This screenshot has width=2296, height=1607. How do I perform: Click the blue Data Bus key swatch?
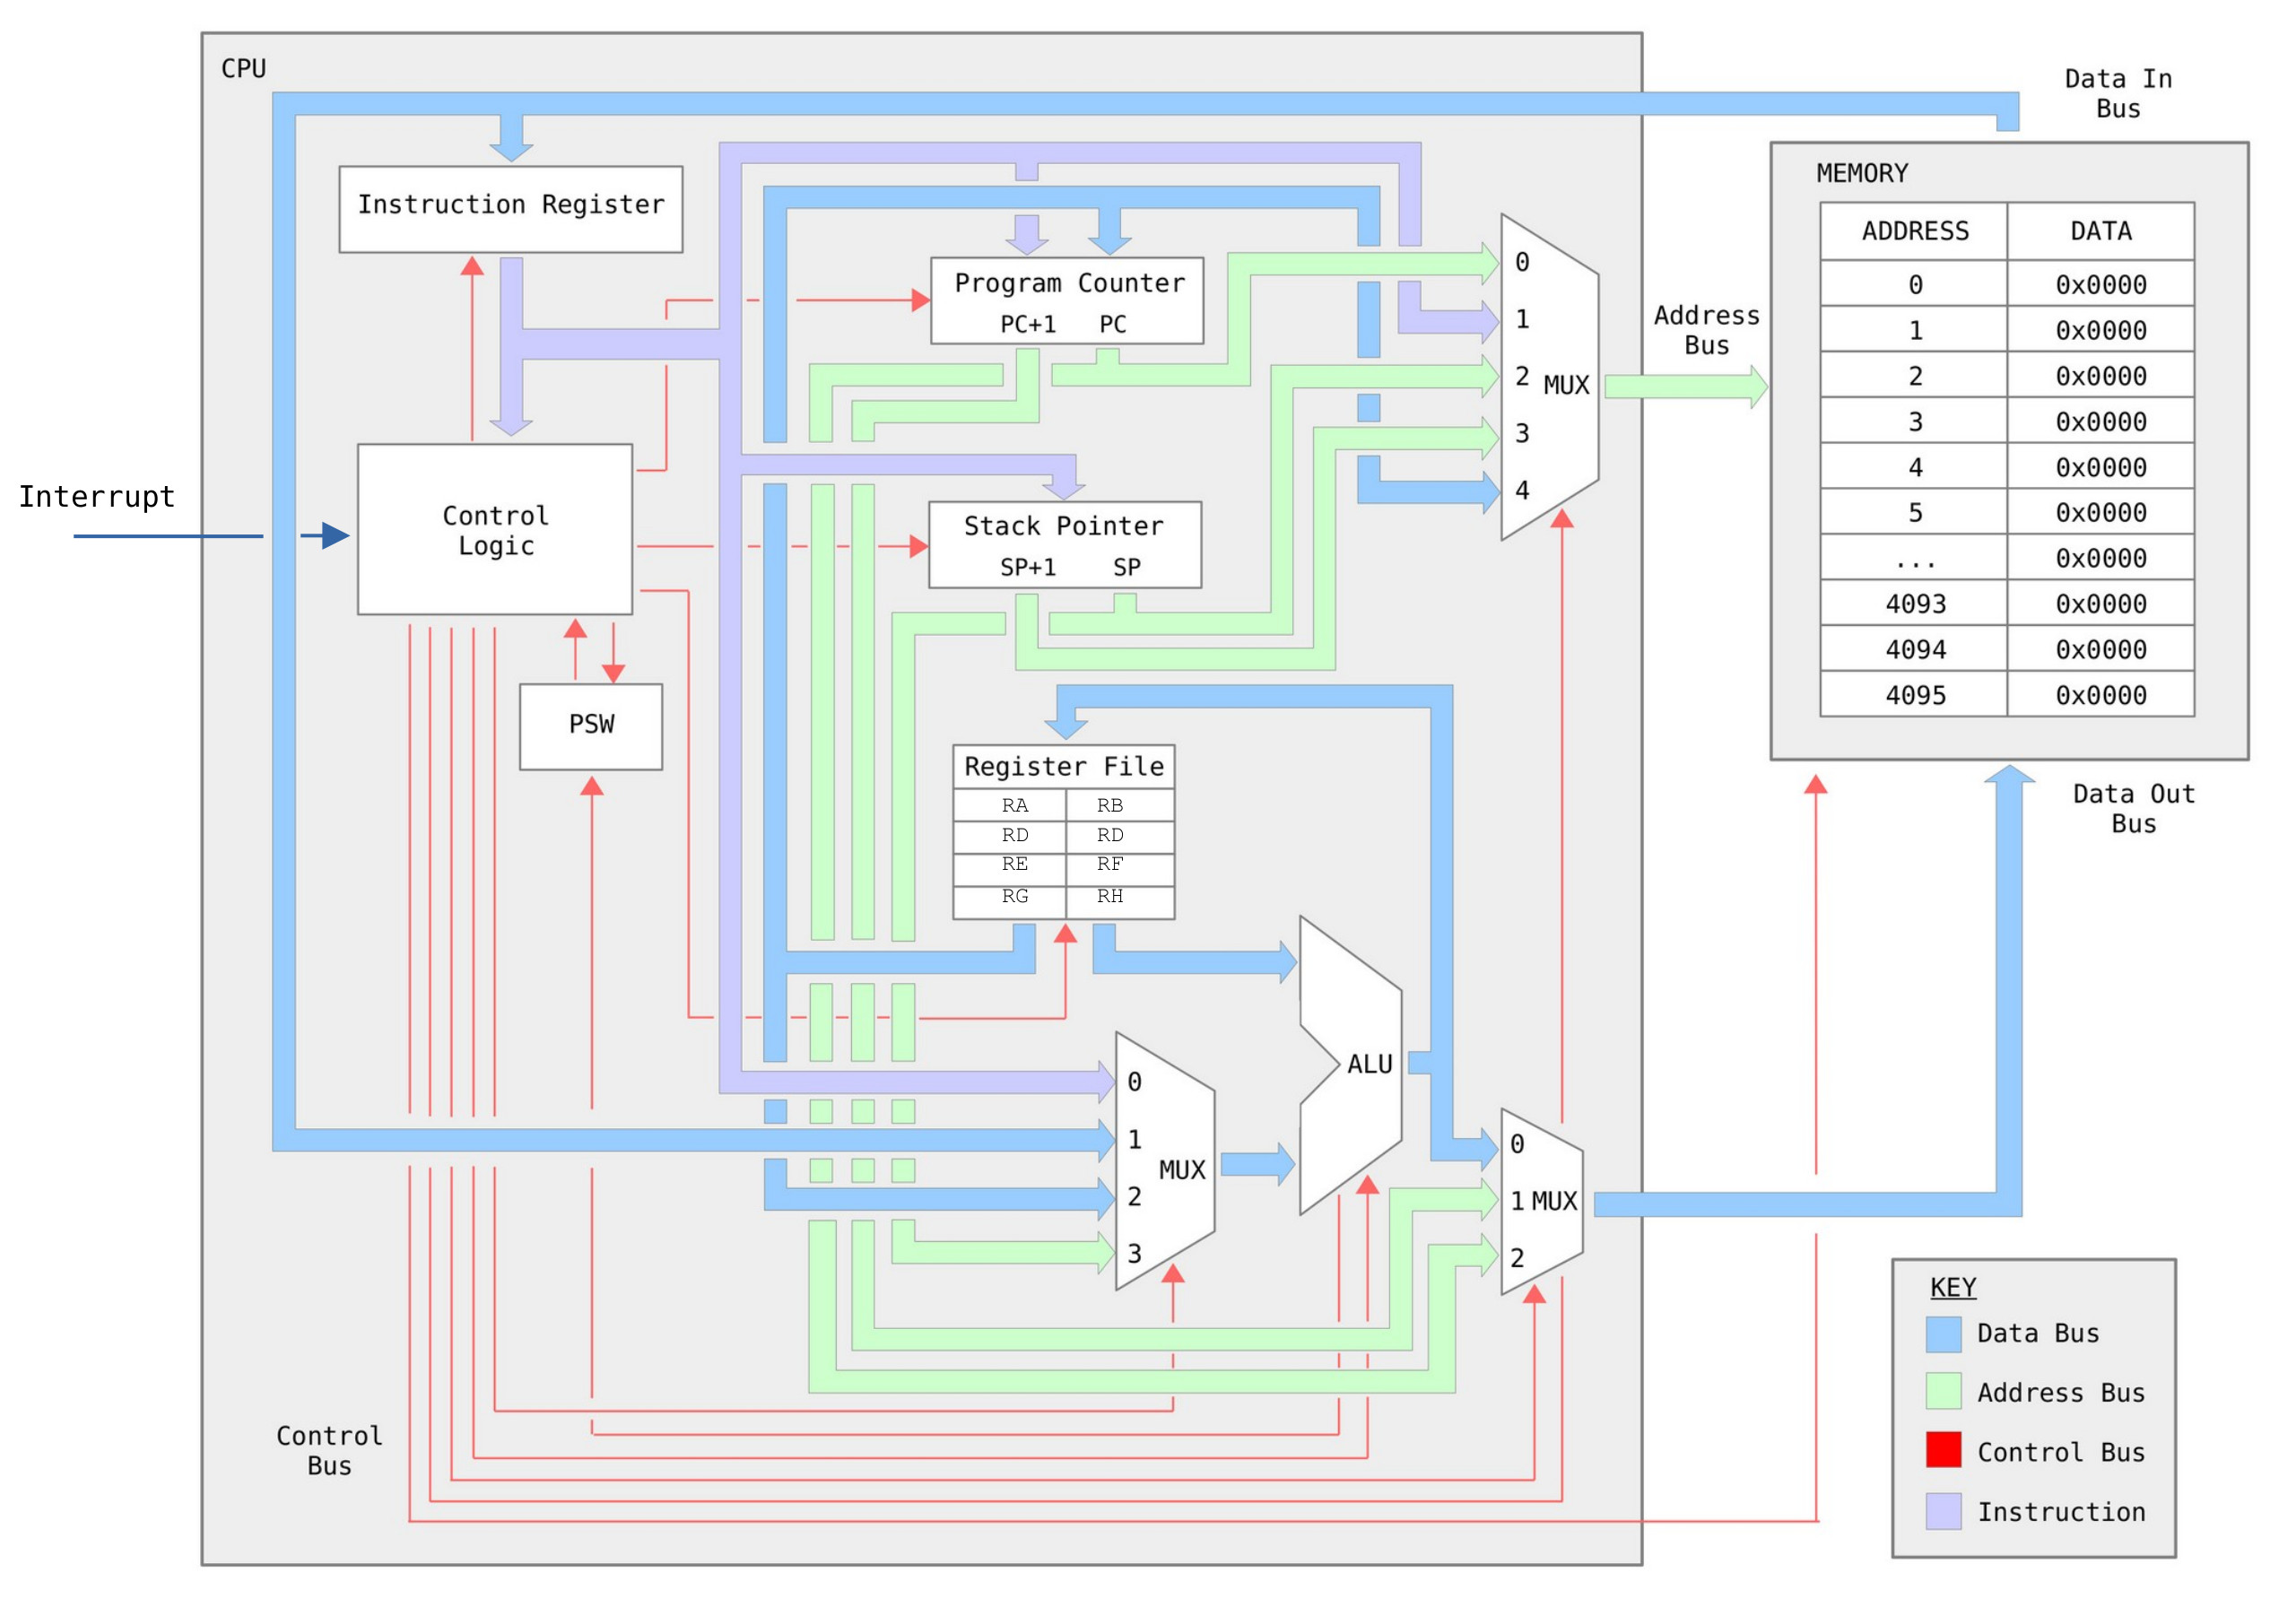[x=1943, y=1334]
